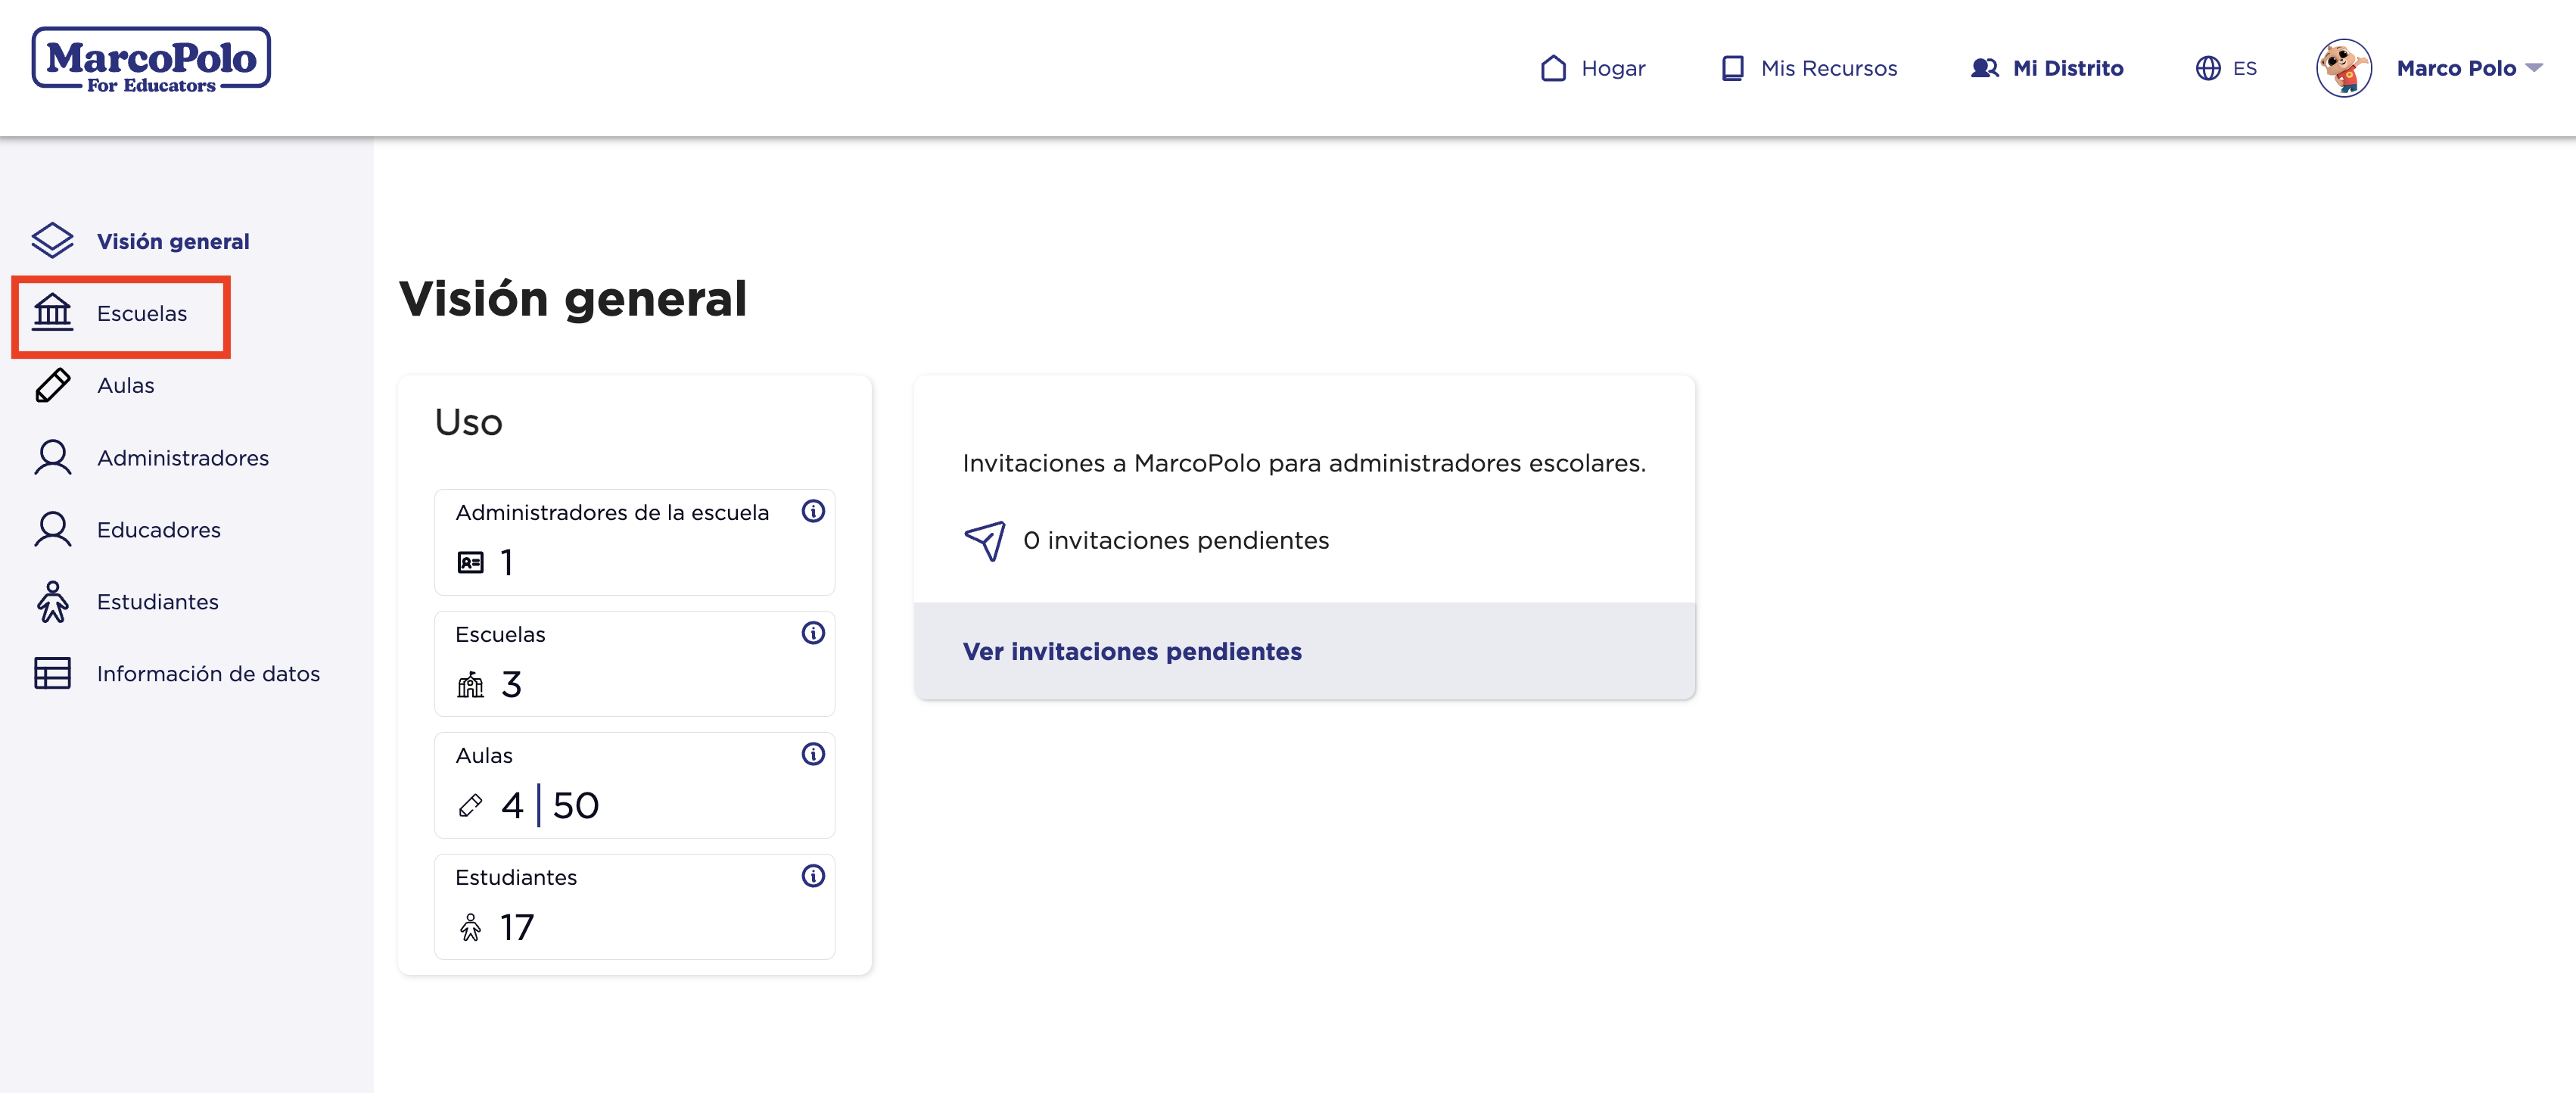Click the 'Visión general' page heading
Screen dimensions: 2576x1093
click(x=573, y=299)
